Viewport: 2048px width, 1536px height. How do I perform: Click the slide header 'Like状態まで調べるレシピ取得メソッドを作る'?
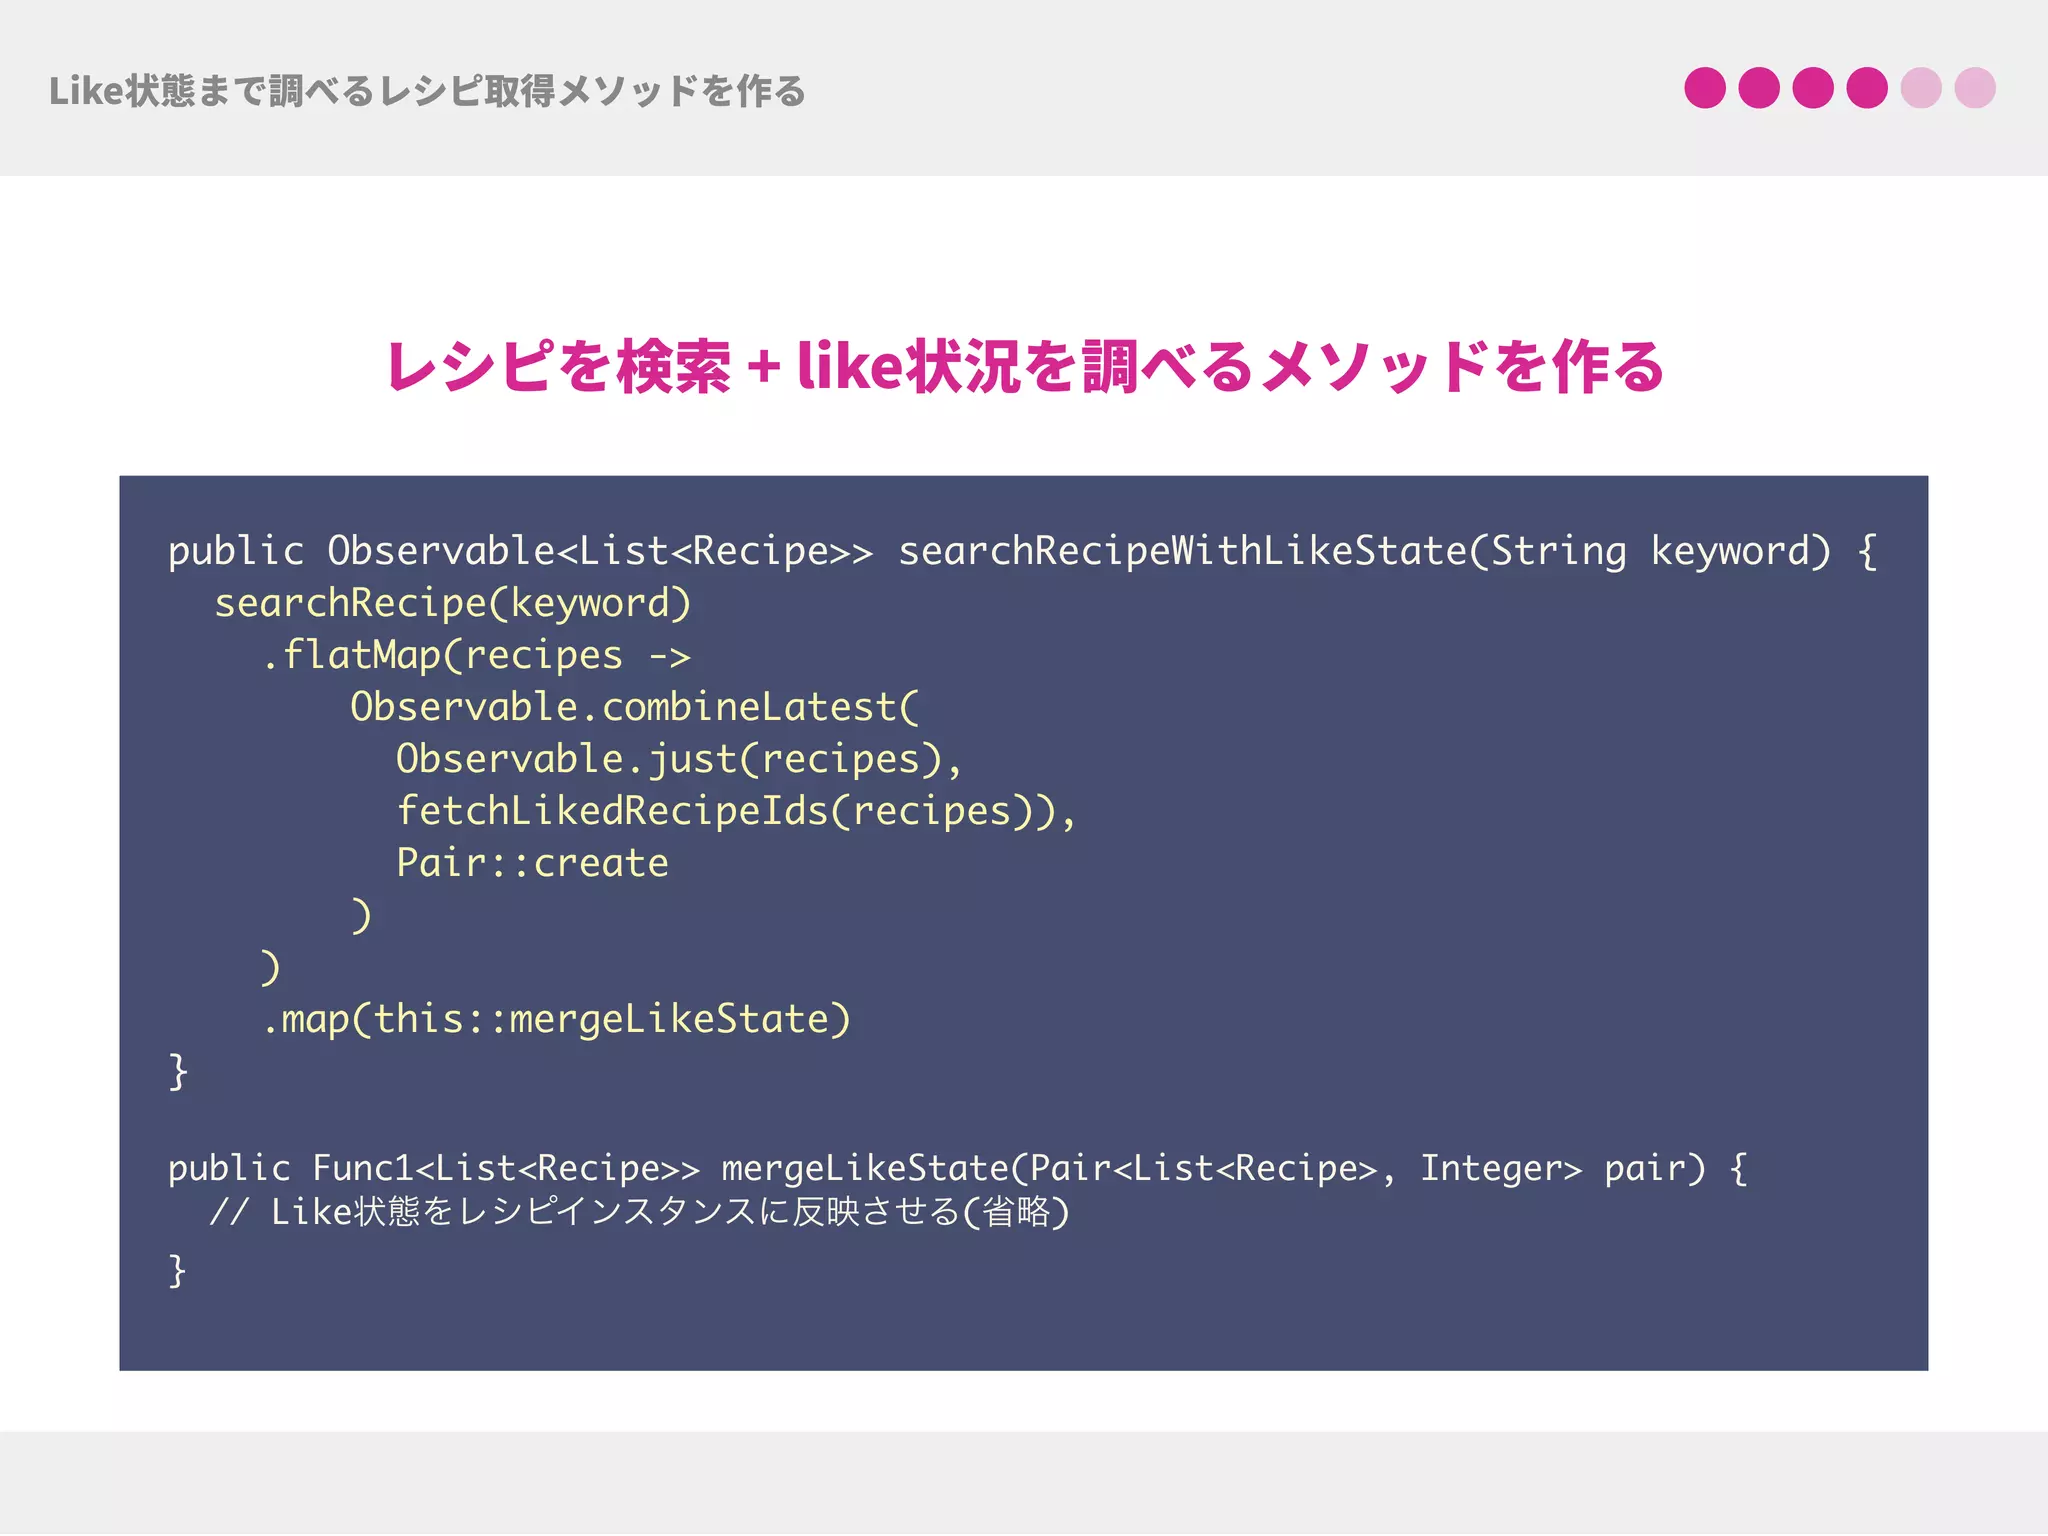[427, 91]
